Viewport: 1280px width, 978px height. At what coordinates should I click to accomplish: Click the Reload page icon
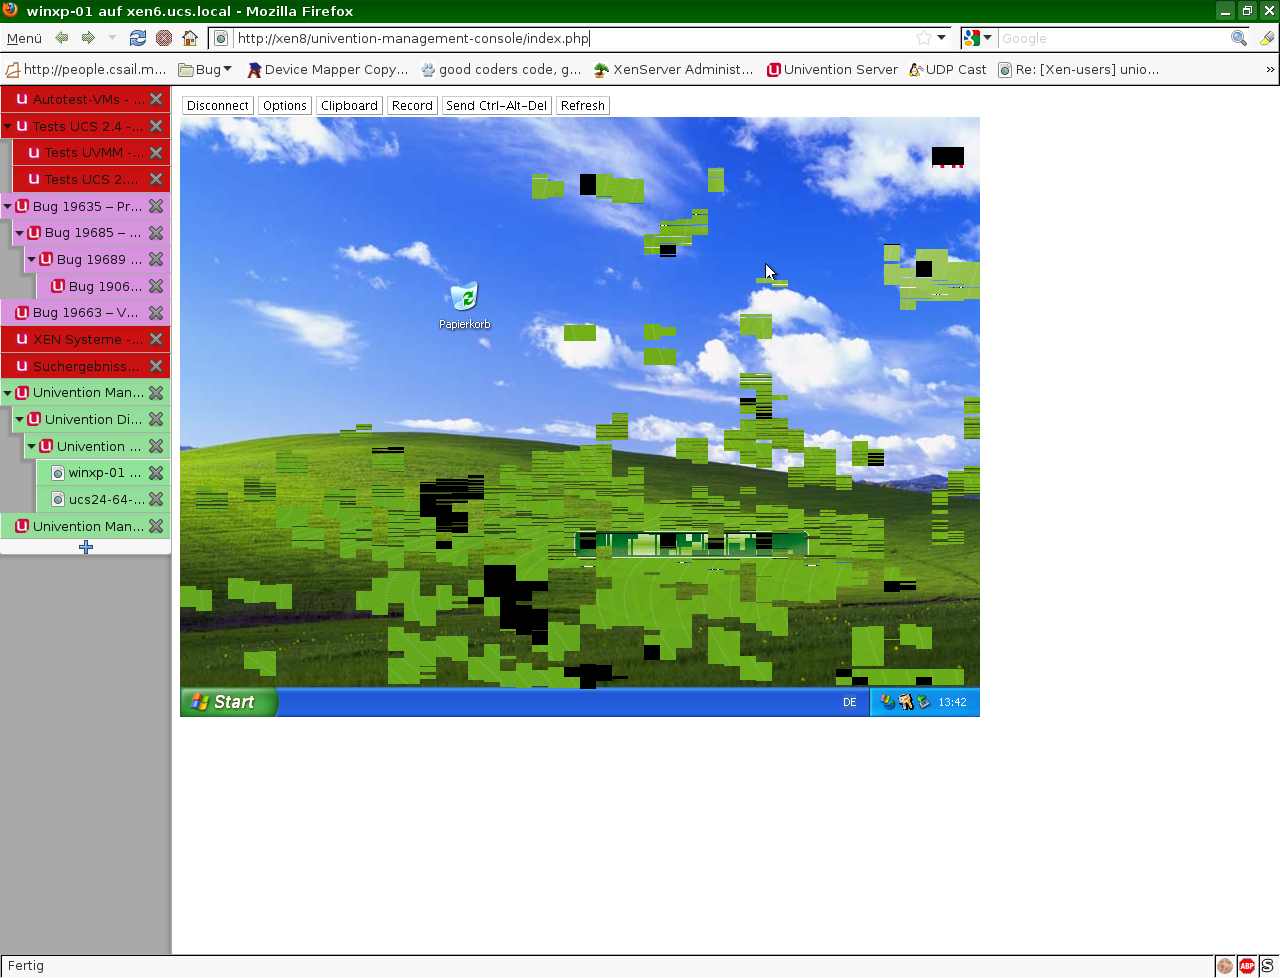138,38
